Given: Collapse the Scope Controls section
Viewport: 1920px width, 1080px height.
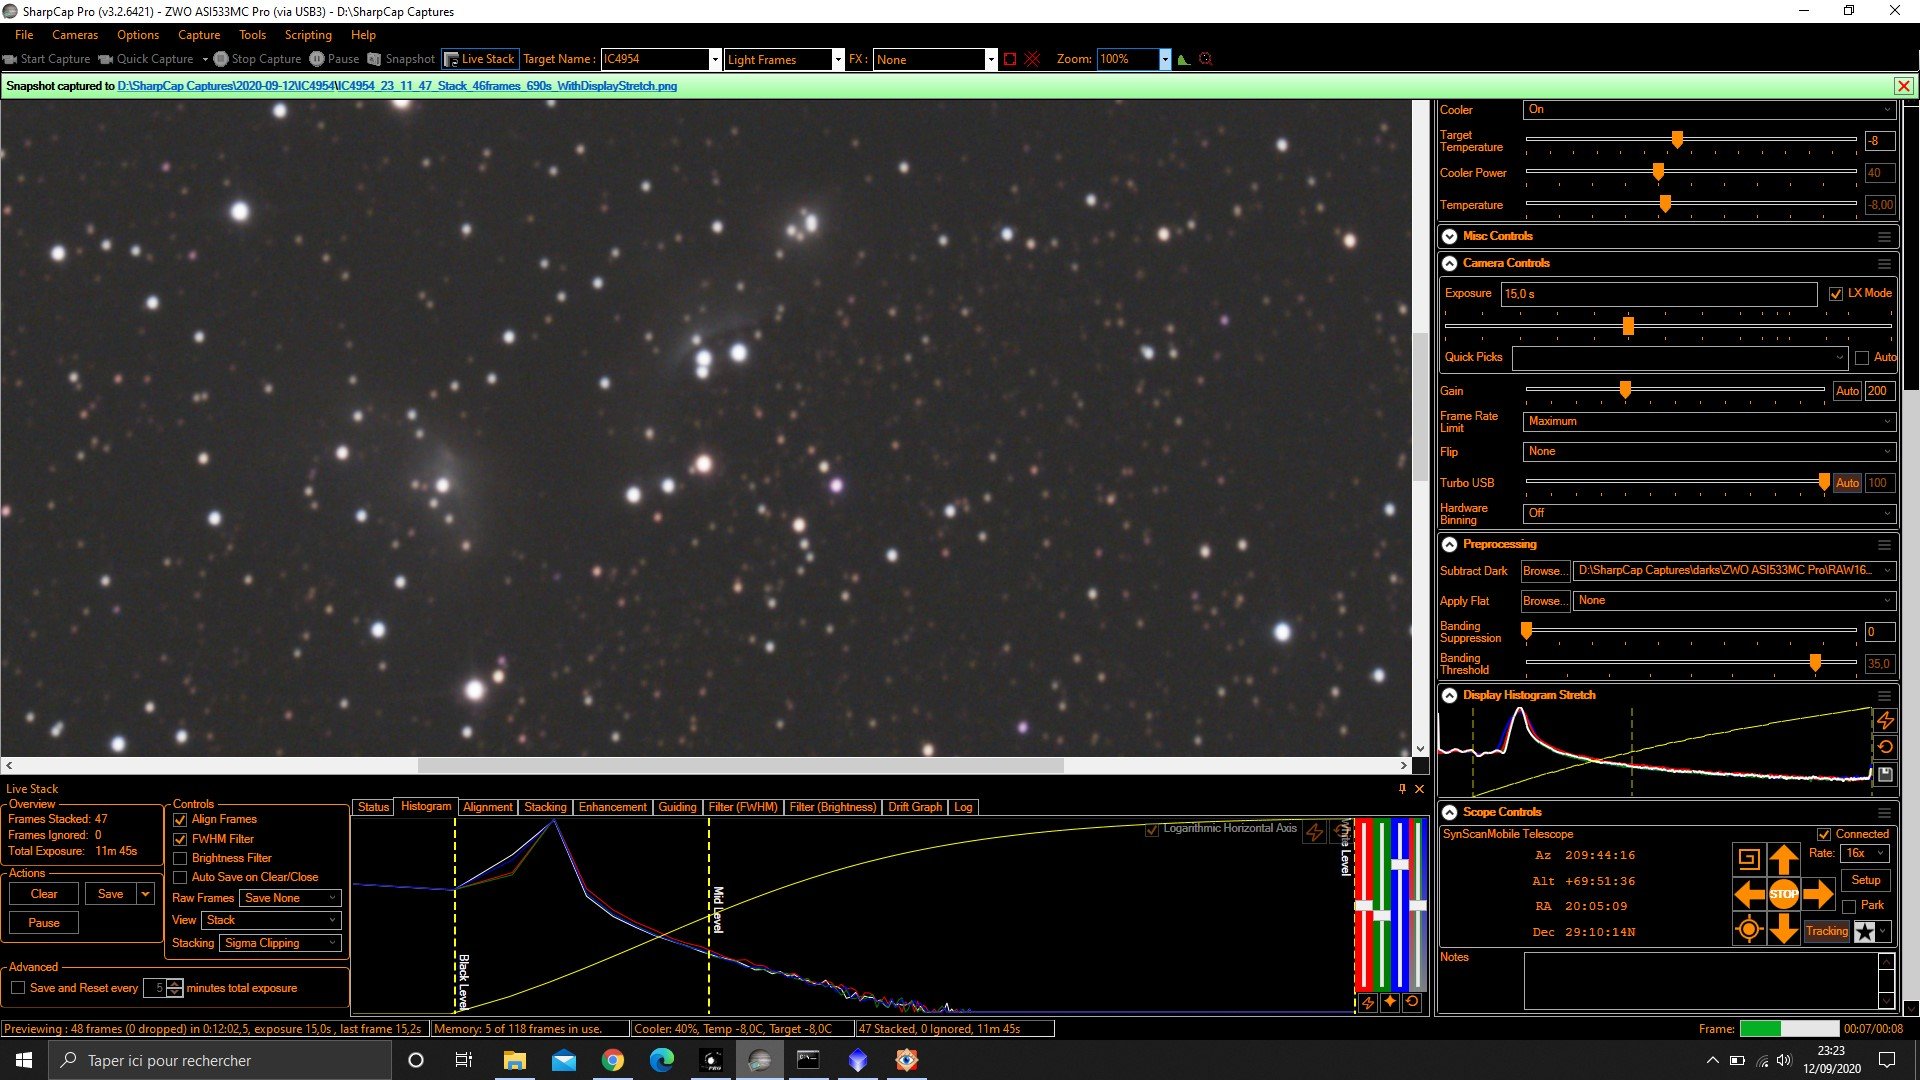Looking at the screenshot, I should coord(1450,813).
